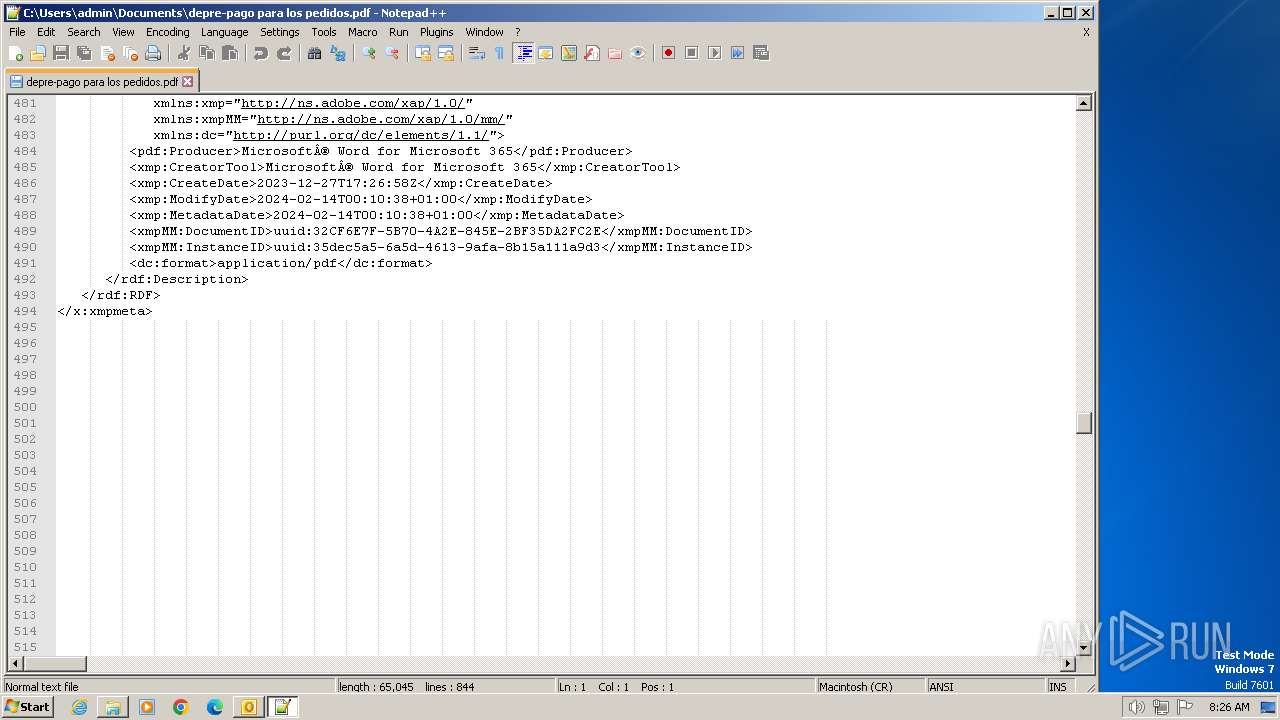
Task: Open the Plugins menu
Action: (x=437, y=32)
